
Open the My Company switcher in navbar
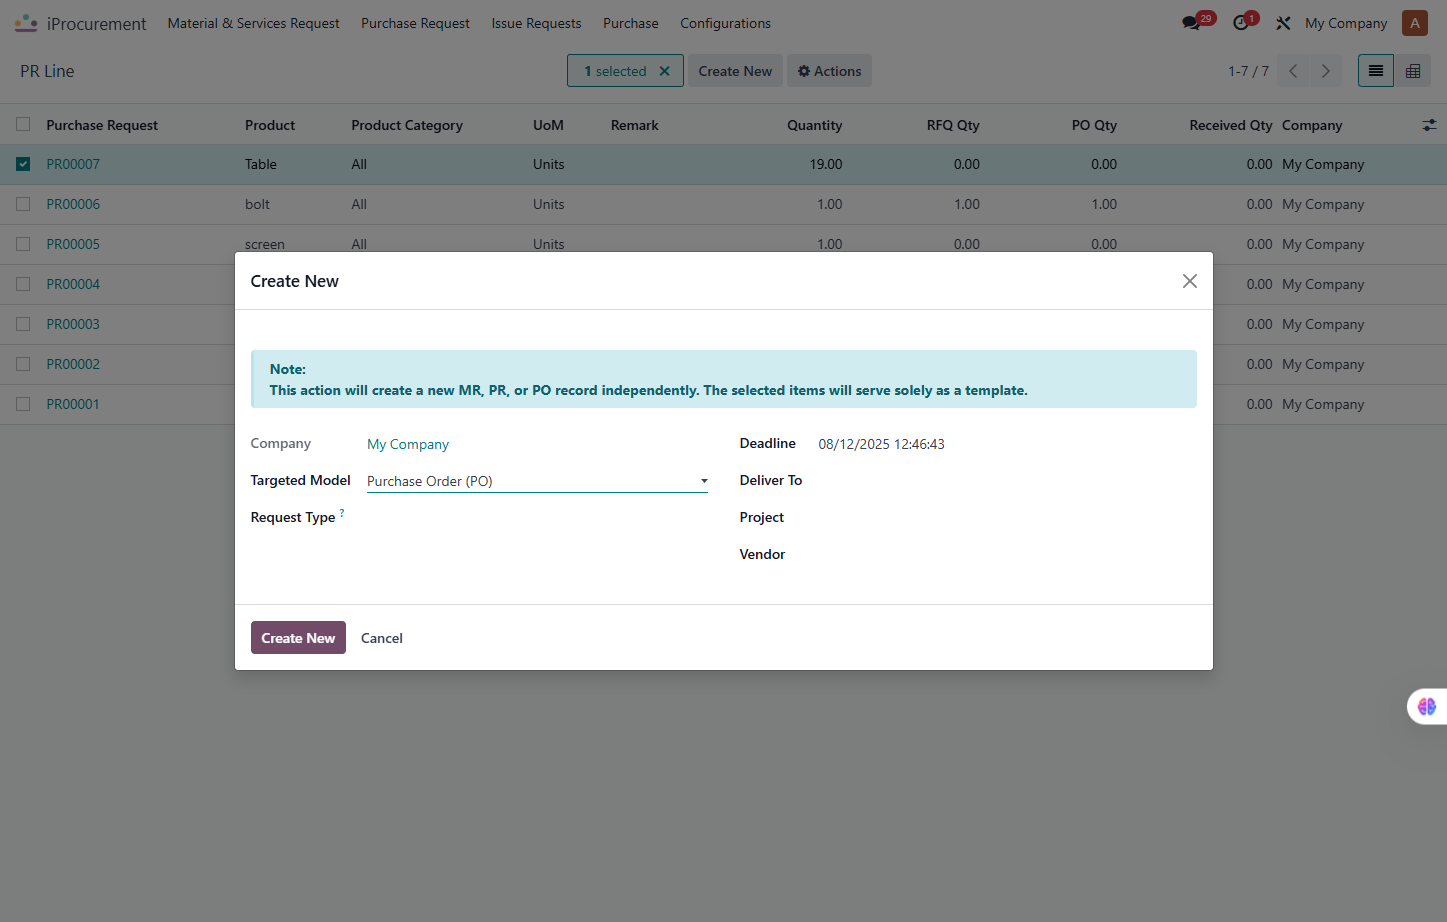(1346, 23)
